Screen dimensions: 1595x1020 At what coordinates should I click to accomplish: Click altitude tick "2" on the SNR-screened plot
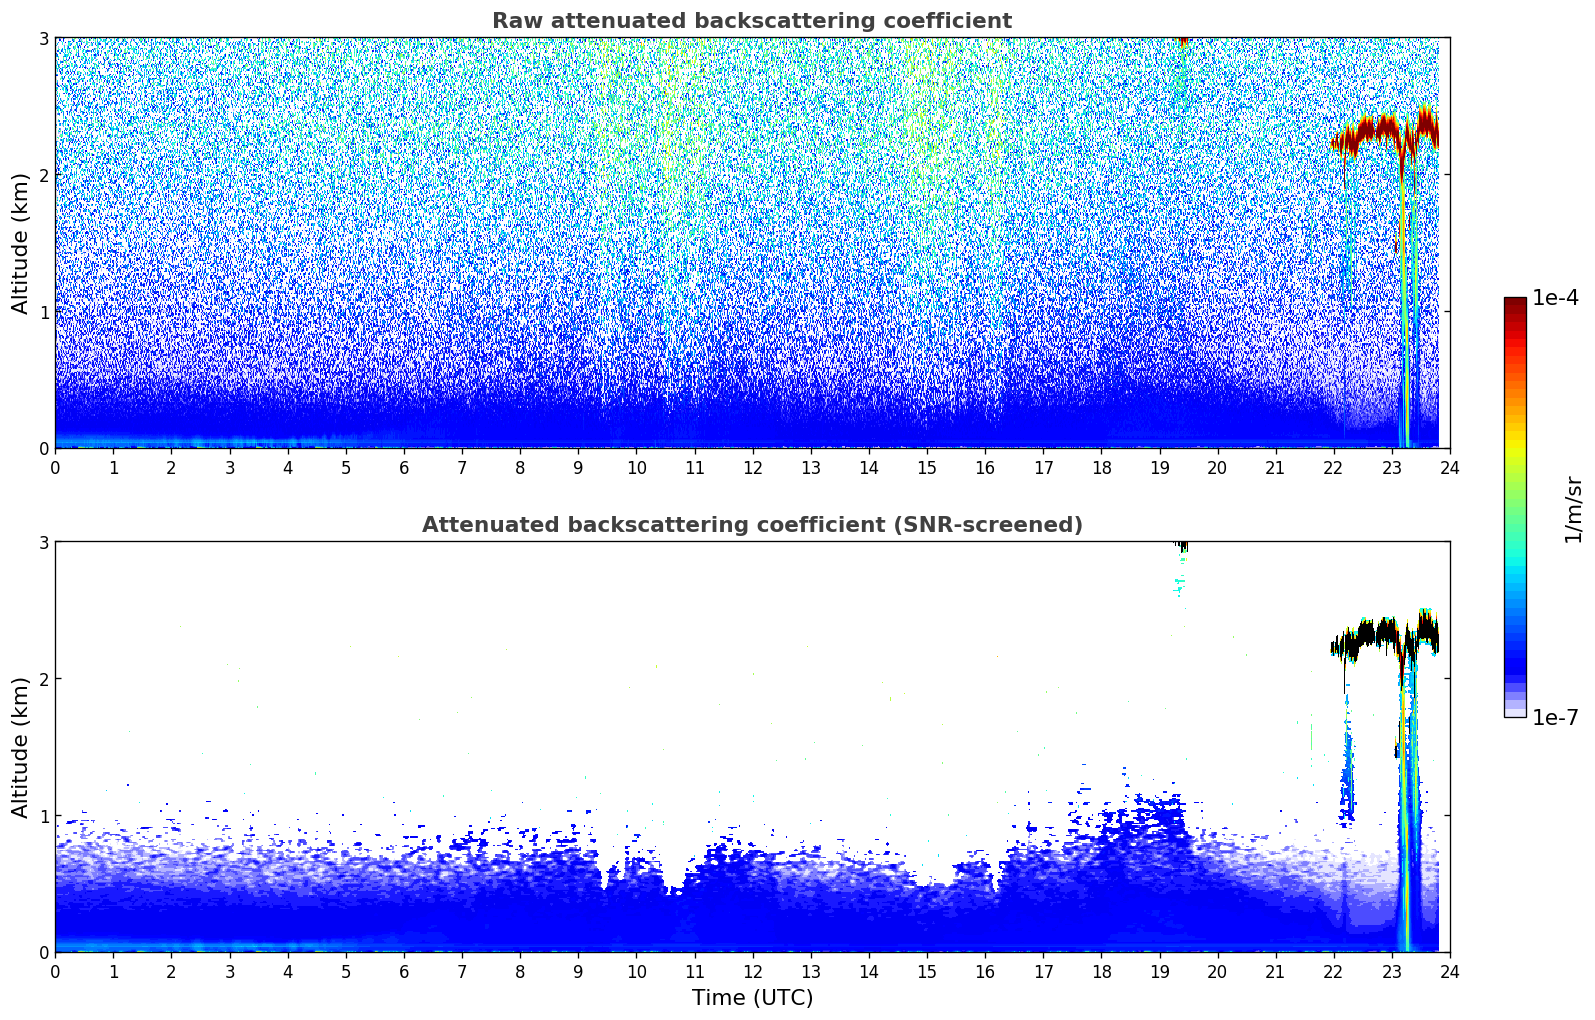pos(43,679)
